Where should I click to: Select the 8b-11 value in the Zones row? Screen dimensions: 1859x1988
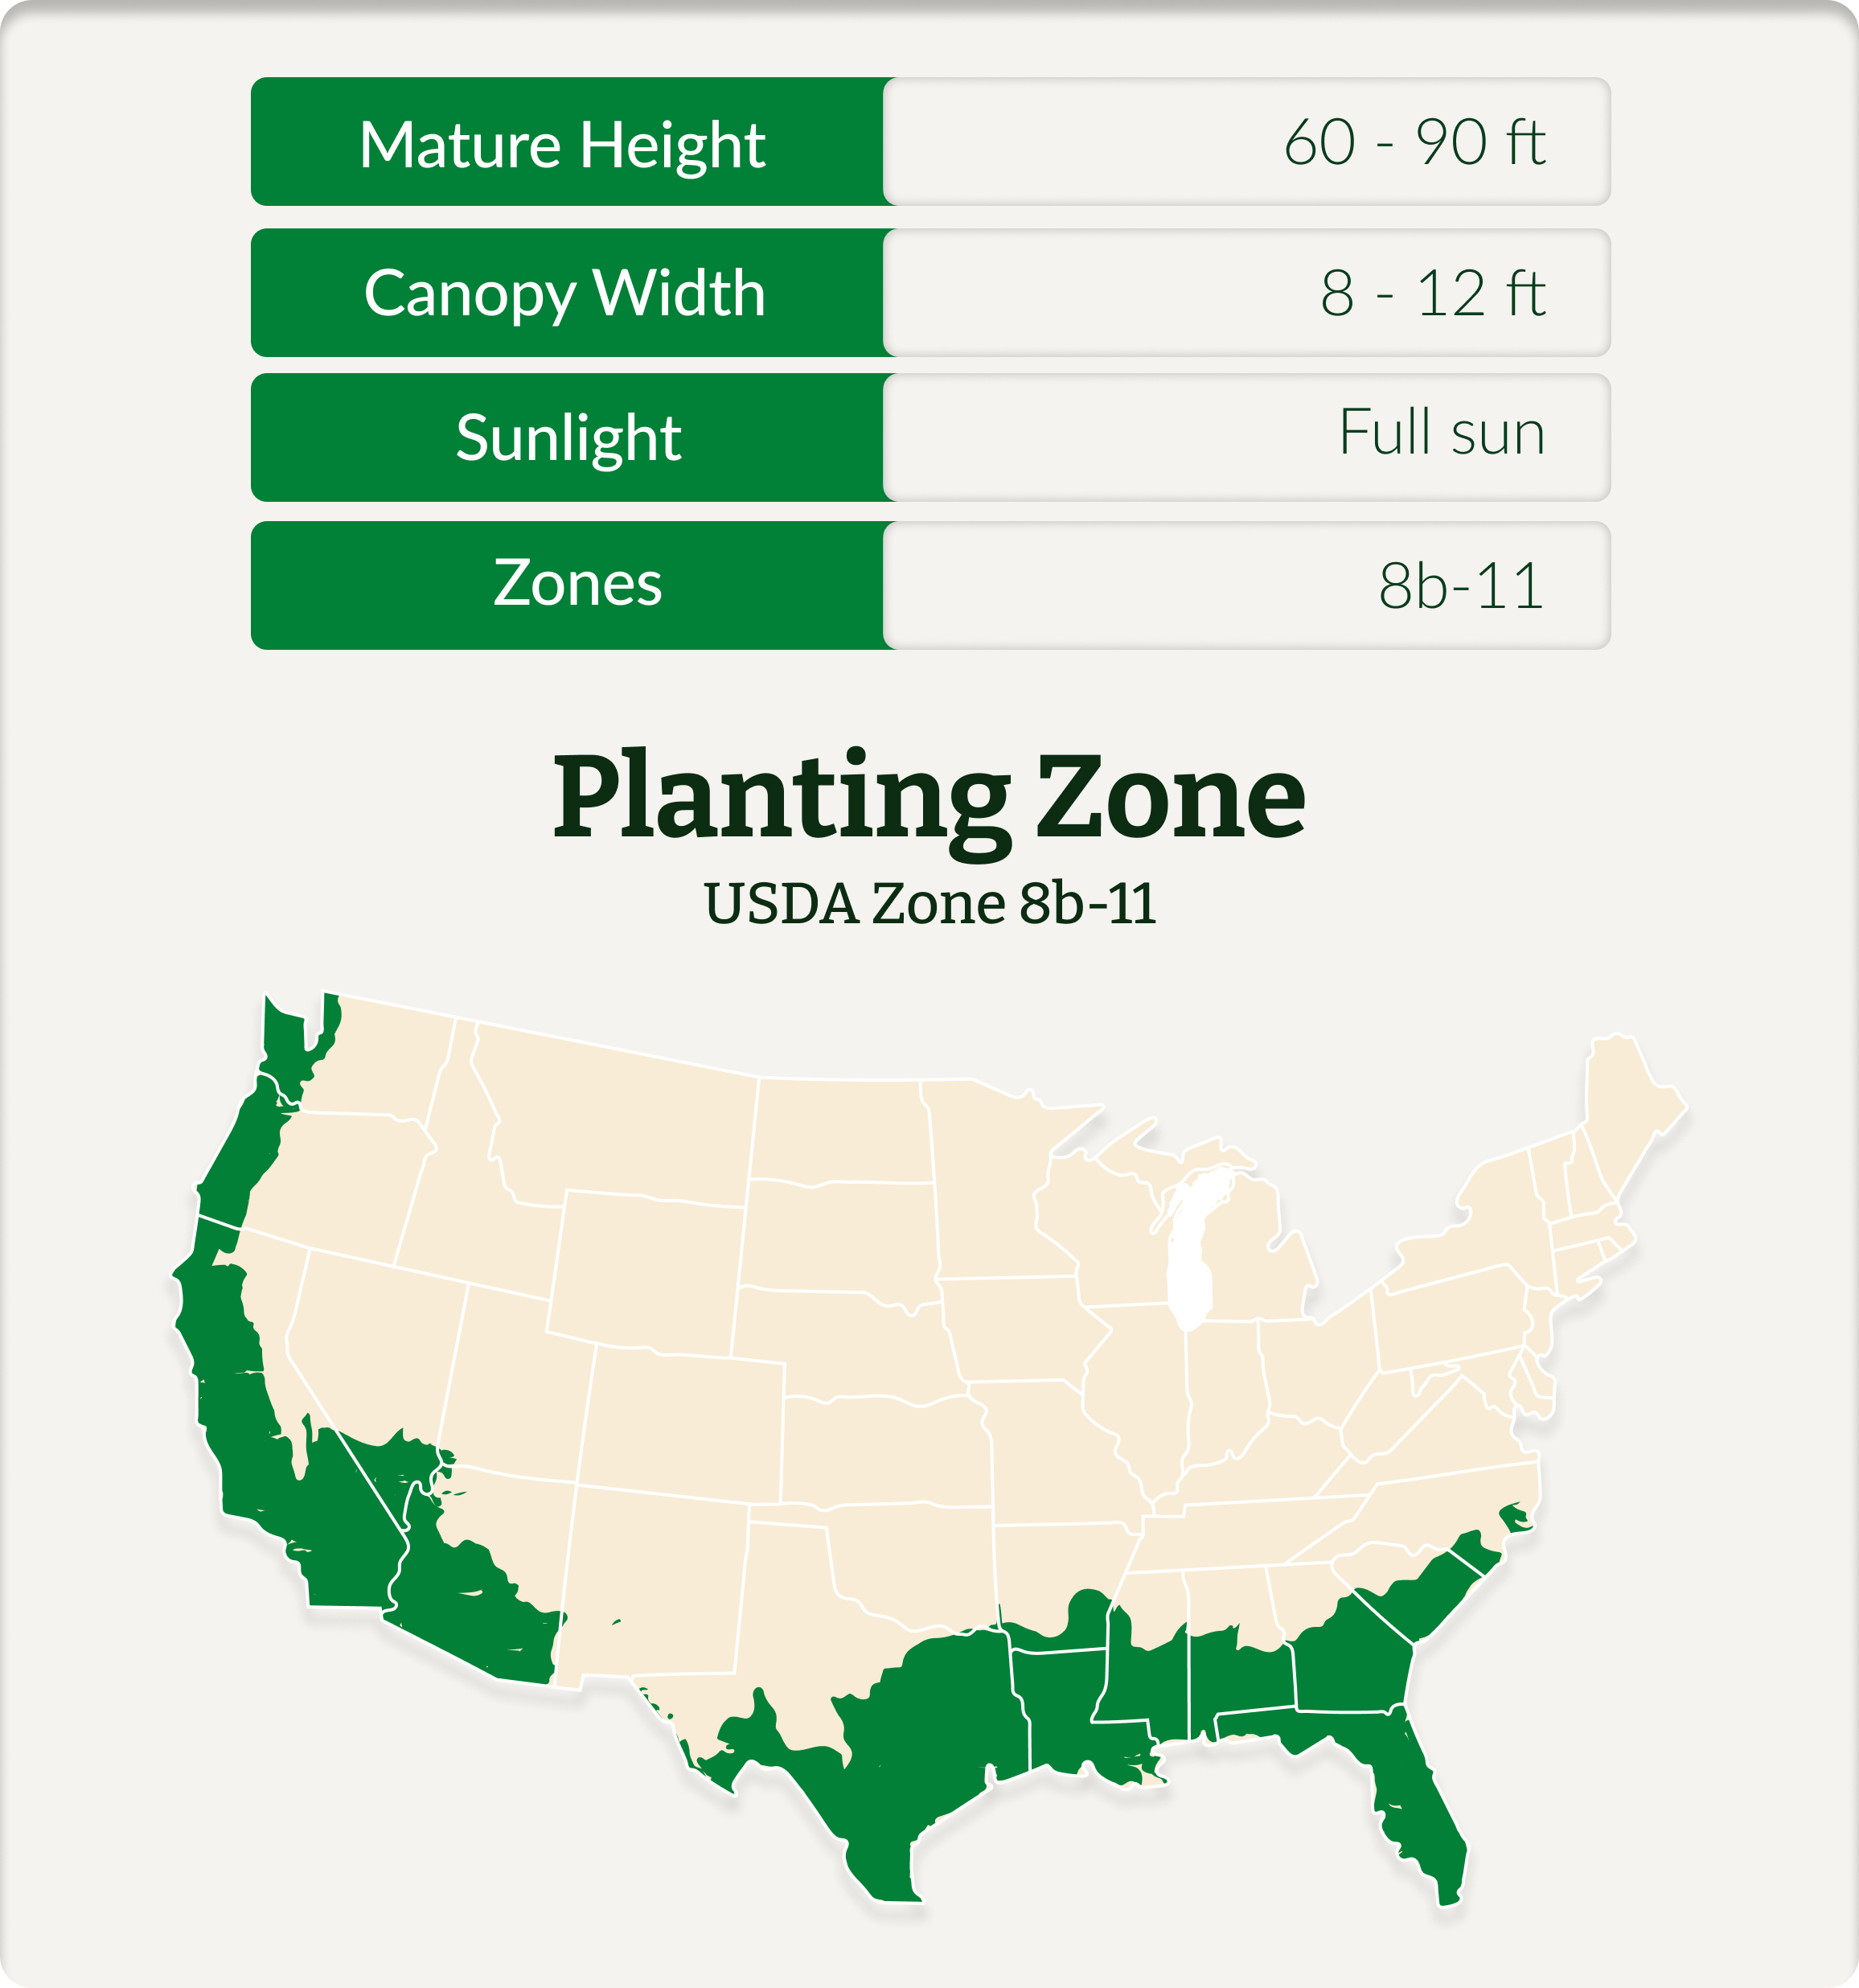[1460, 586]
